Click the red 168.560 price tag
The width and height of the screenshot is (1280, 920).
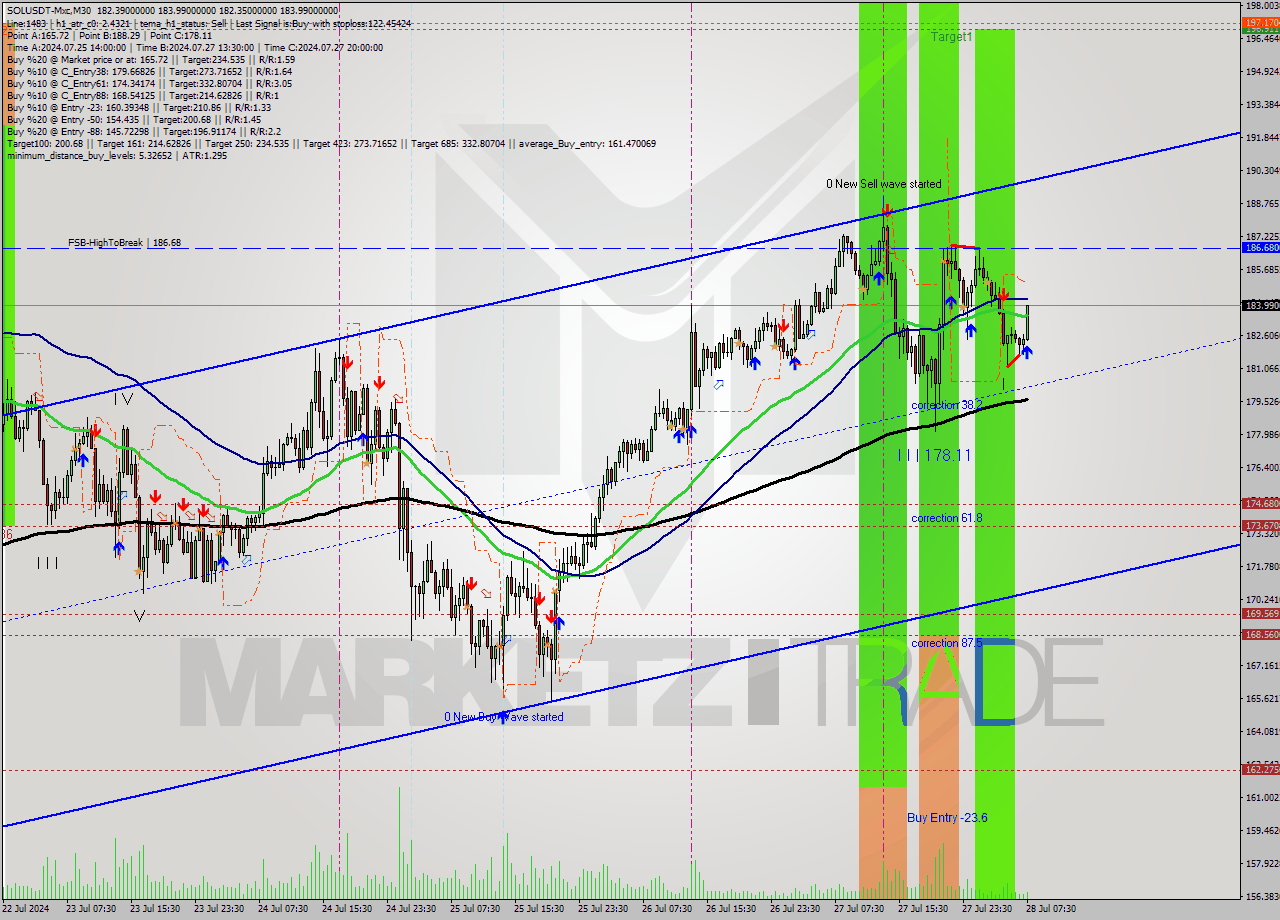pos(1260,634)
